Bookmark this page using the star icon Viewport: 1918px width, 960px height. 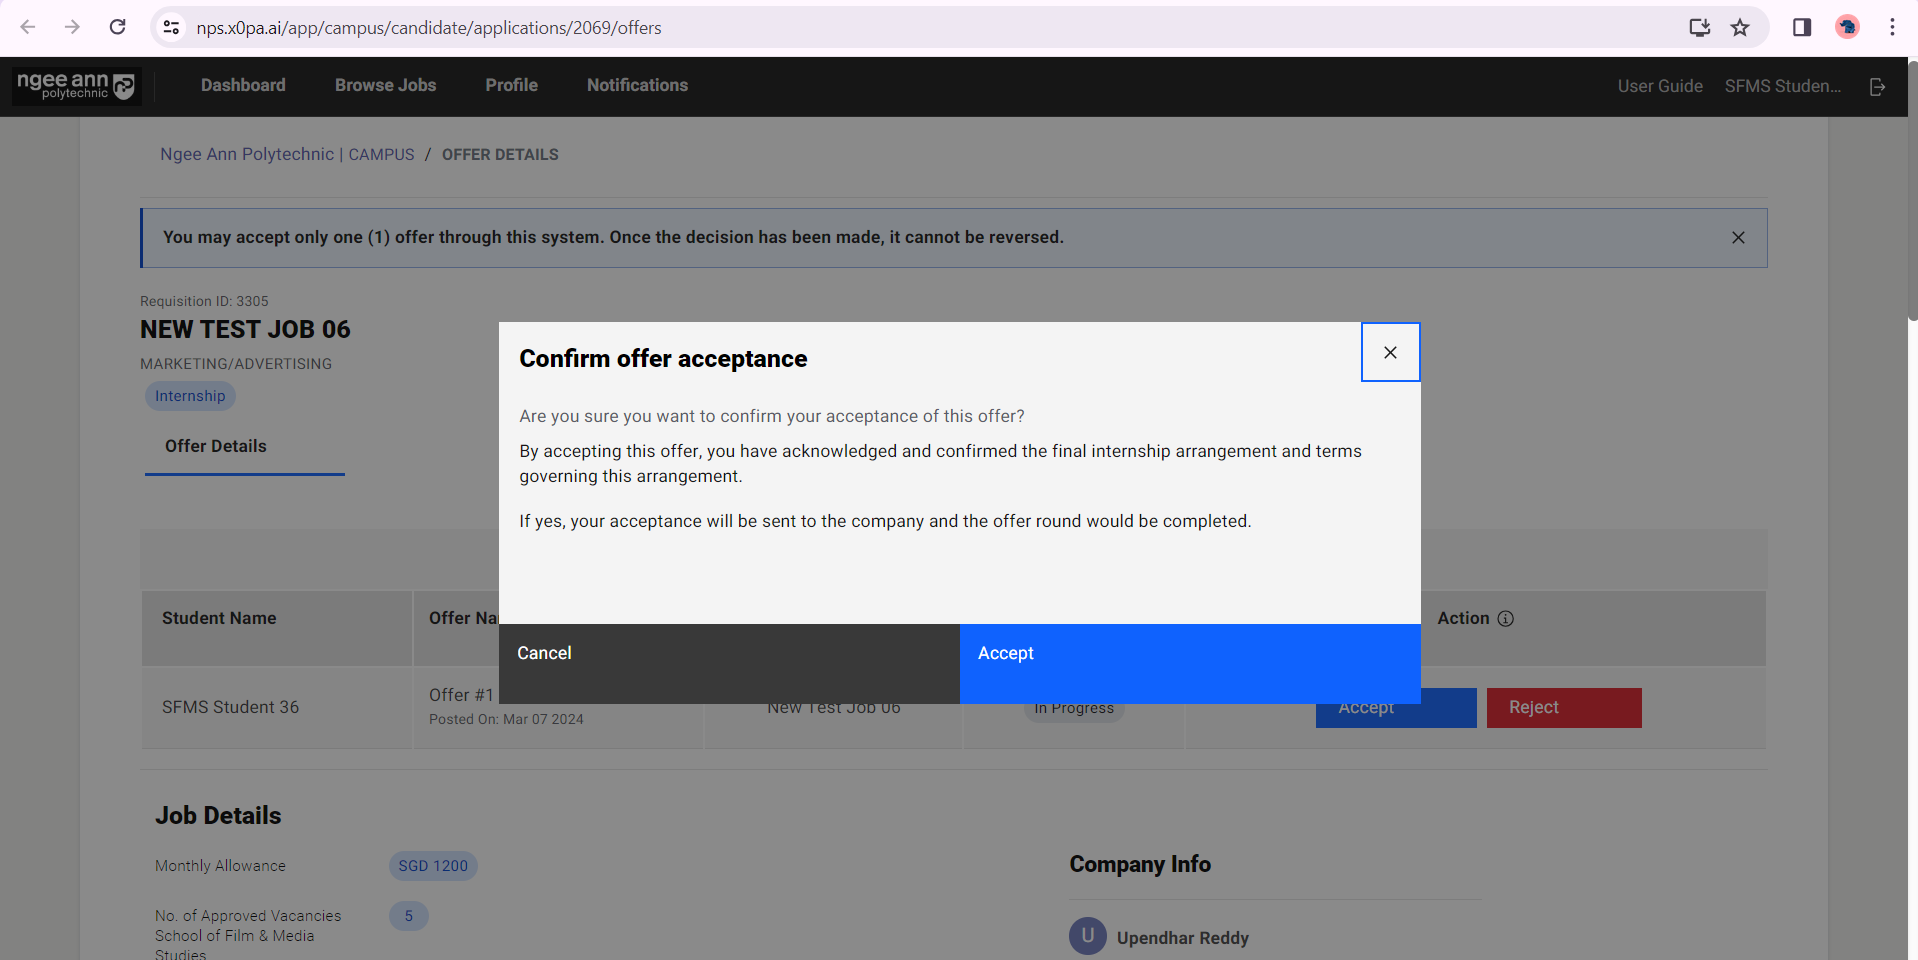click(x=1741, y=27)
